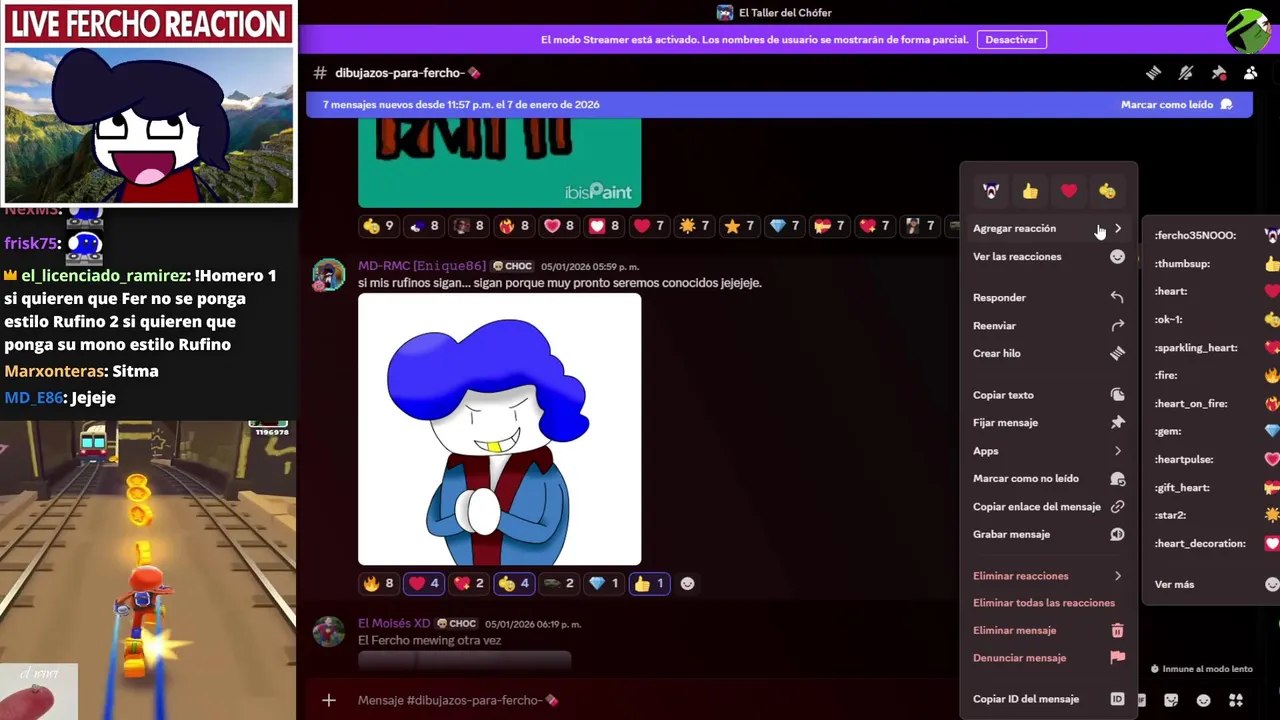
Task: Pick :heart_on_fire: from reaction submenu
Action: click(1214, 403)
